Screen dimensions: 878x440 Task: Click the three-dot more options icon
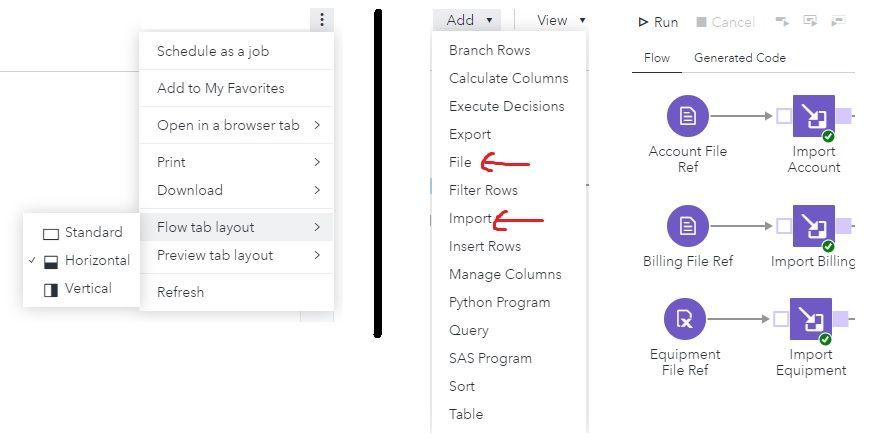point(321,19)
